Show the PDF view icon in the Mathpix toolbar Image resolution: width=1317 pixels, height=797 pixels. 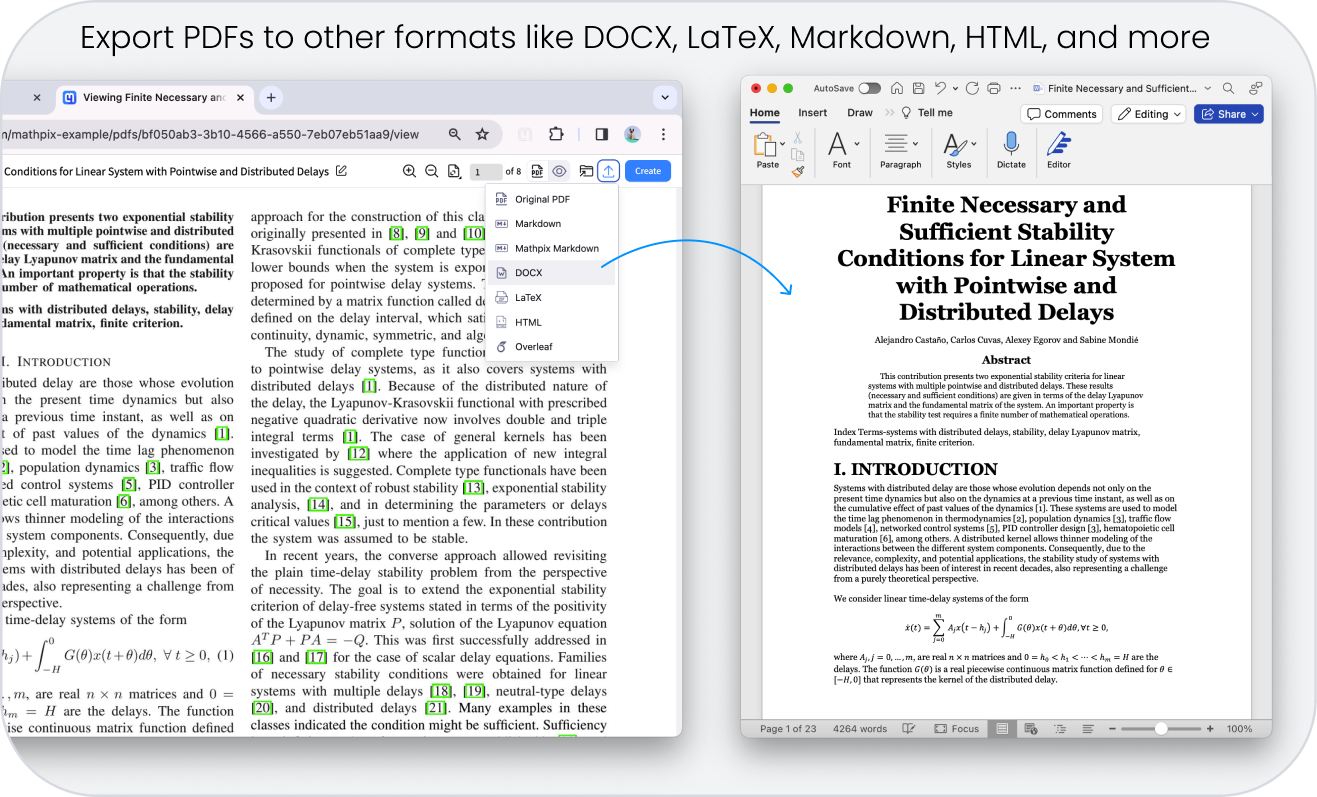tap(537, 171)
